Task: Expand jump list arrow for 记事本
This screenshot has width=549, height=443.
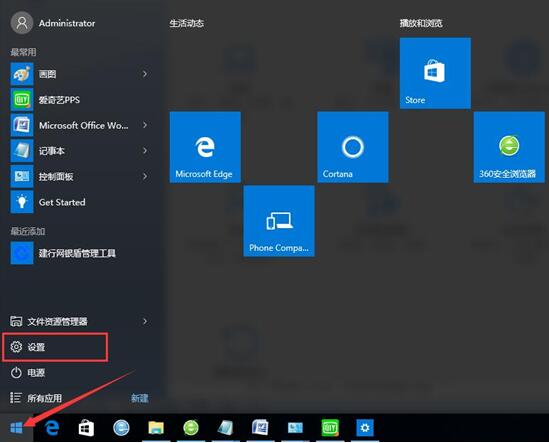Action: point(145,151)
